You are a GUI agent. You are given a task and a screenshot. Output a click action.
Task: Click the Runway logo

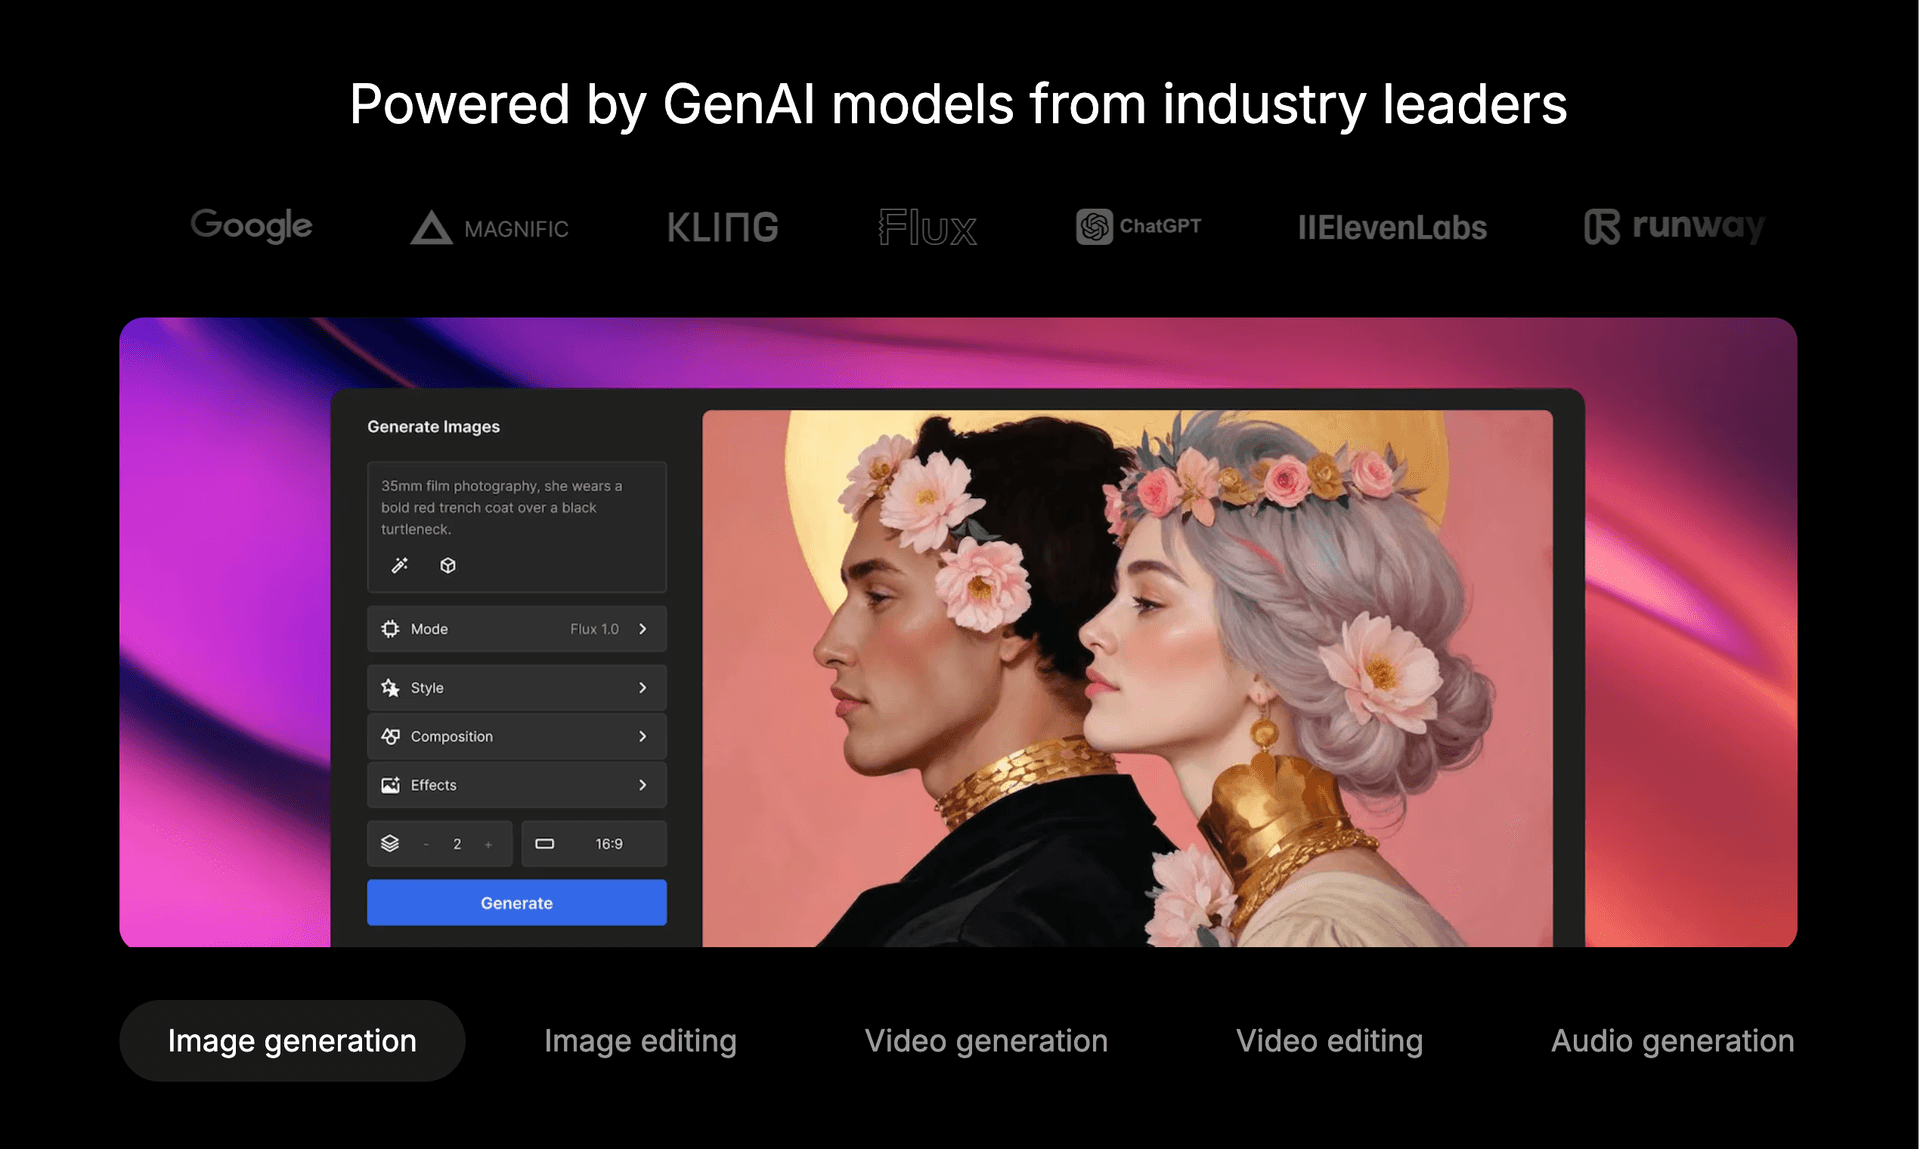point(1674,226)
